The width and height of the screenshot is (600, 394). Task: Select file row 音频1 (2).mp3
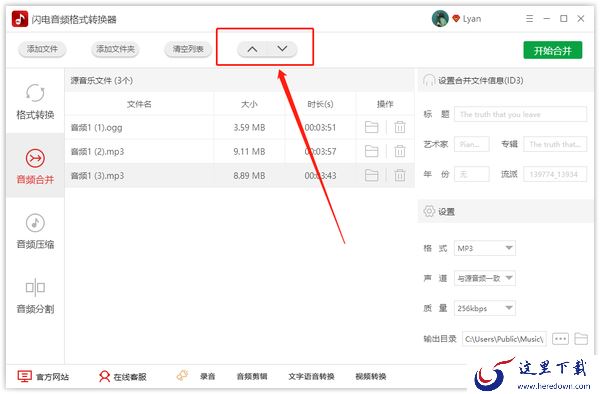coord(240,151)
